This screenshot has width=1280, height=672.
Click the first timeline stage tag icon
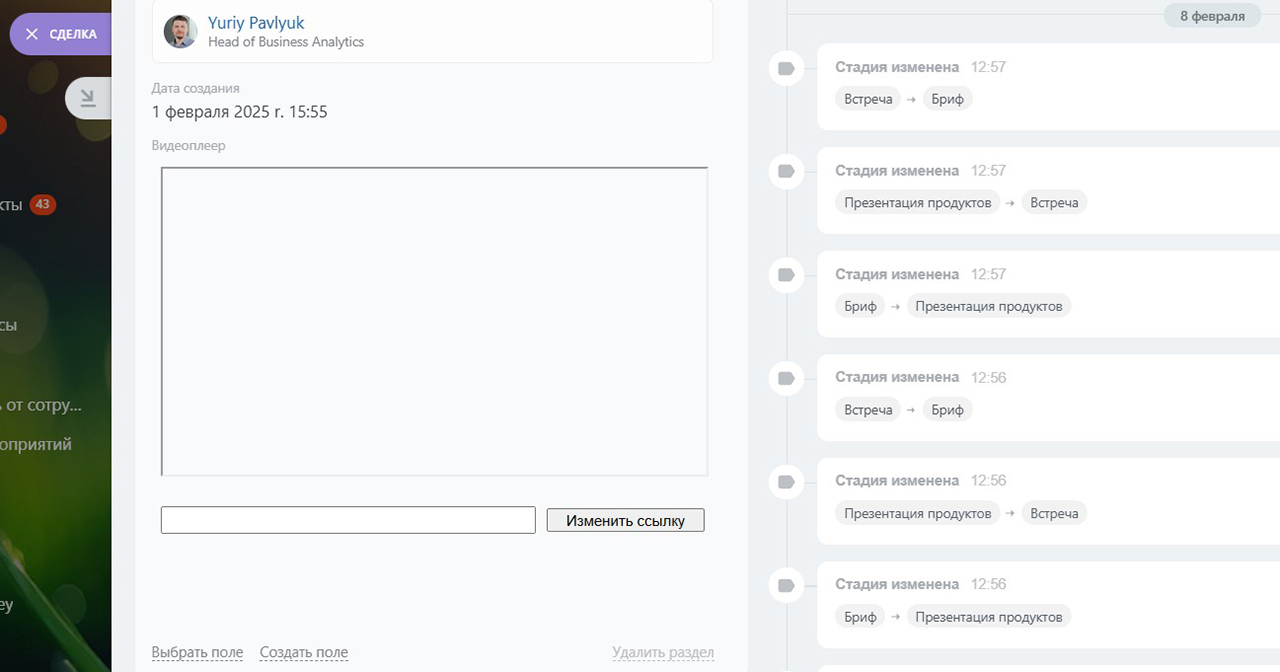(x=786, y=68)
